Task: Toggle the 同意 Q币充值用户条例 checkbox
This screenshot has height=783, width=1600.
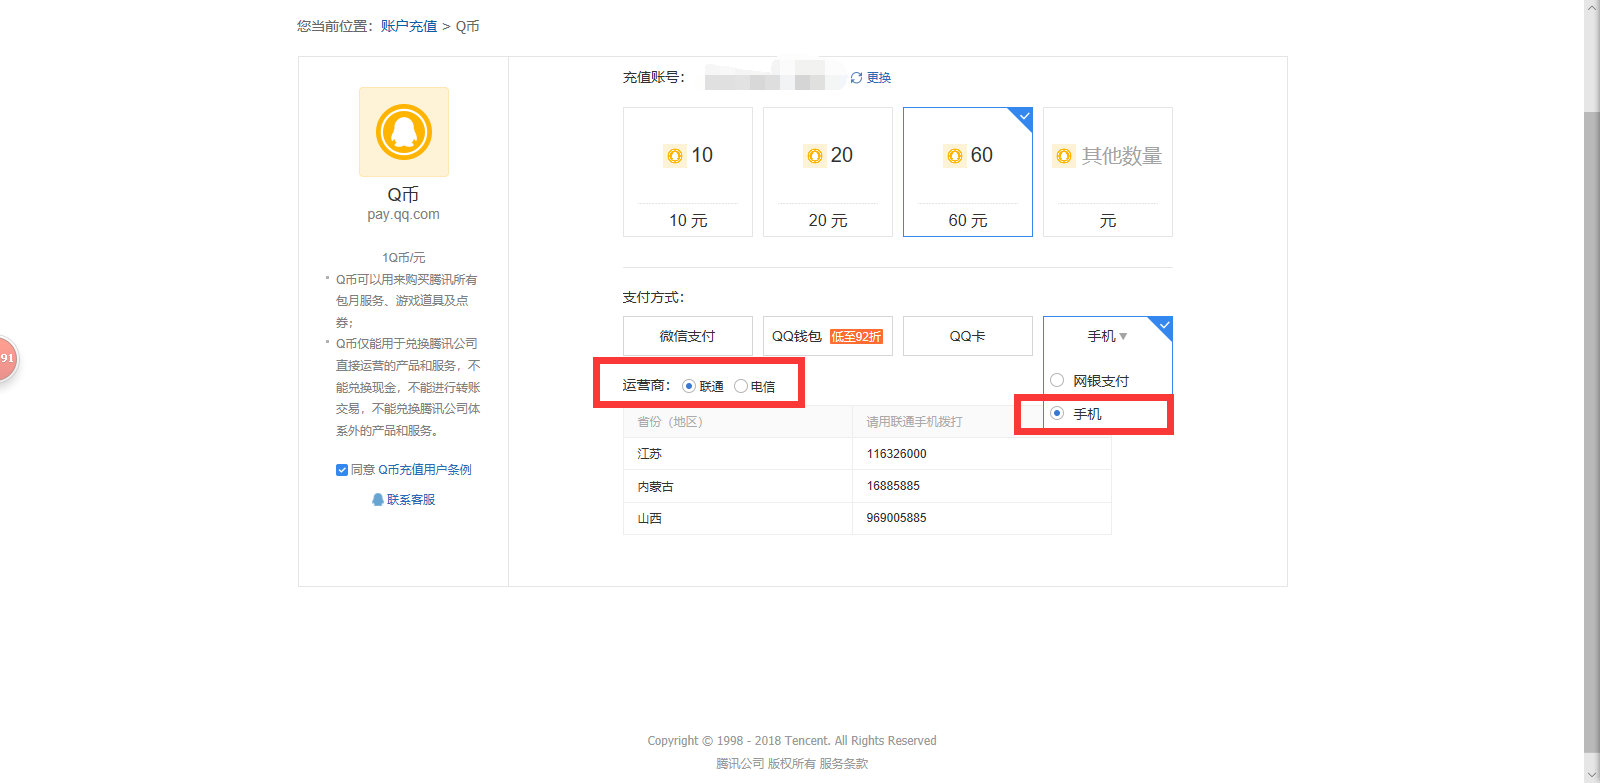Action: coord(342,470)
